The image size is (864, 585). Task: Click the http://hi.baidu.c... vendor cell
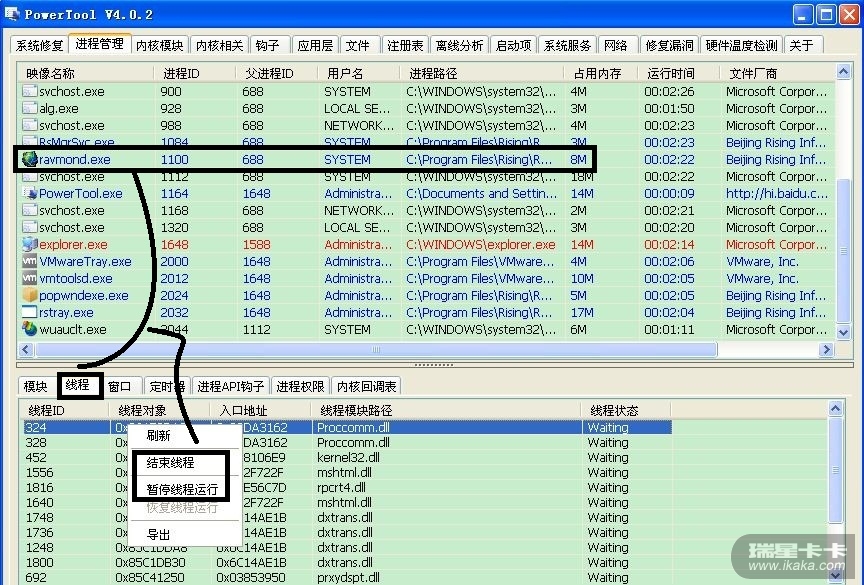tap(776, 193)
